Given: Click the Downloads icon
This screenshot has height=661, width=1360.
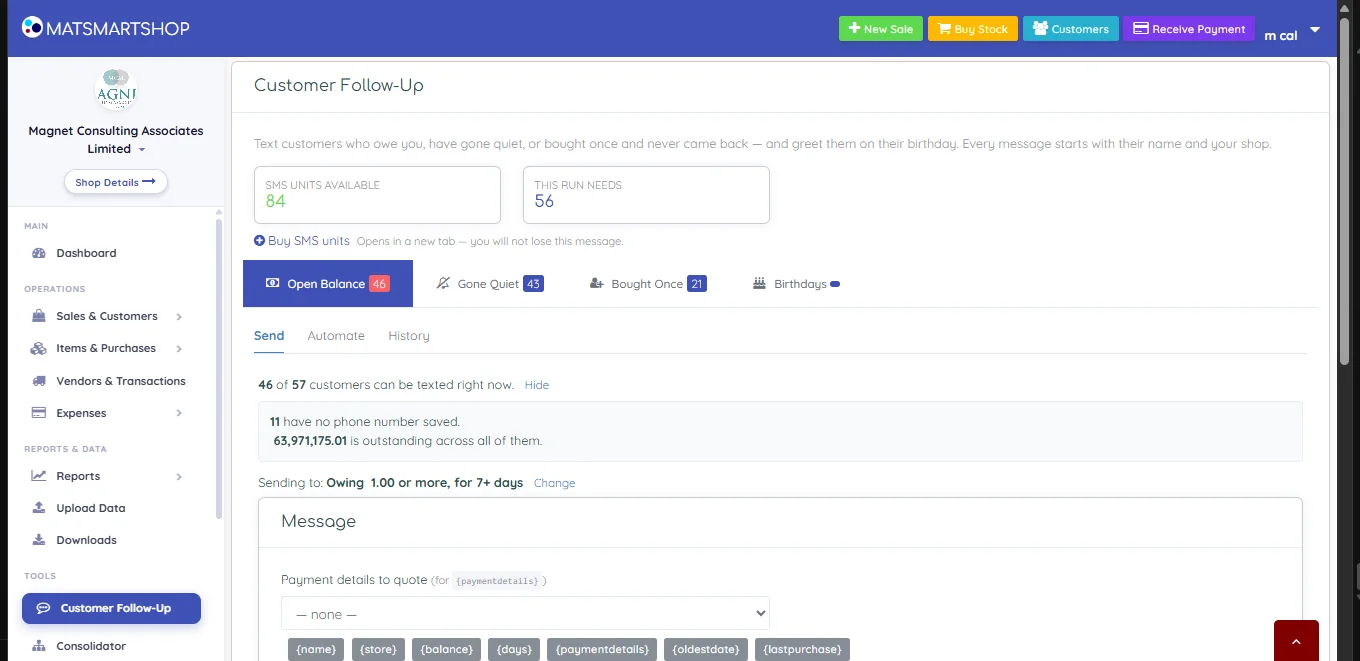Looking at the screenshot, I should (39, 540).
